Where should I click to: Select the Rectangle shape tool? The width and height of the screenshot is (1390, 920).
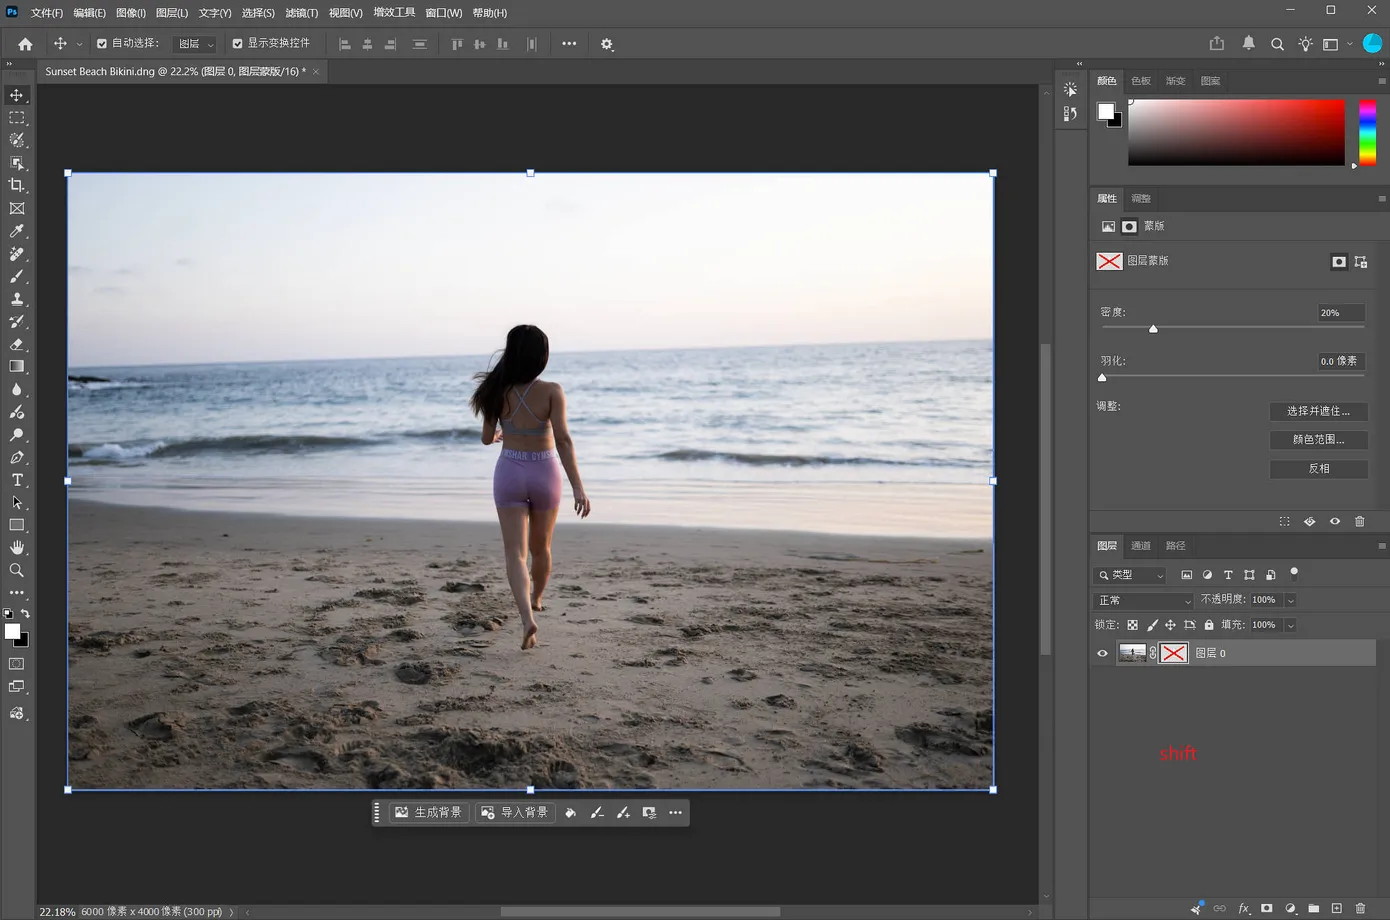[17, 525]
